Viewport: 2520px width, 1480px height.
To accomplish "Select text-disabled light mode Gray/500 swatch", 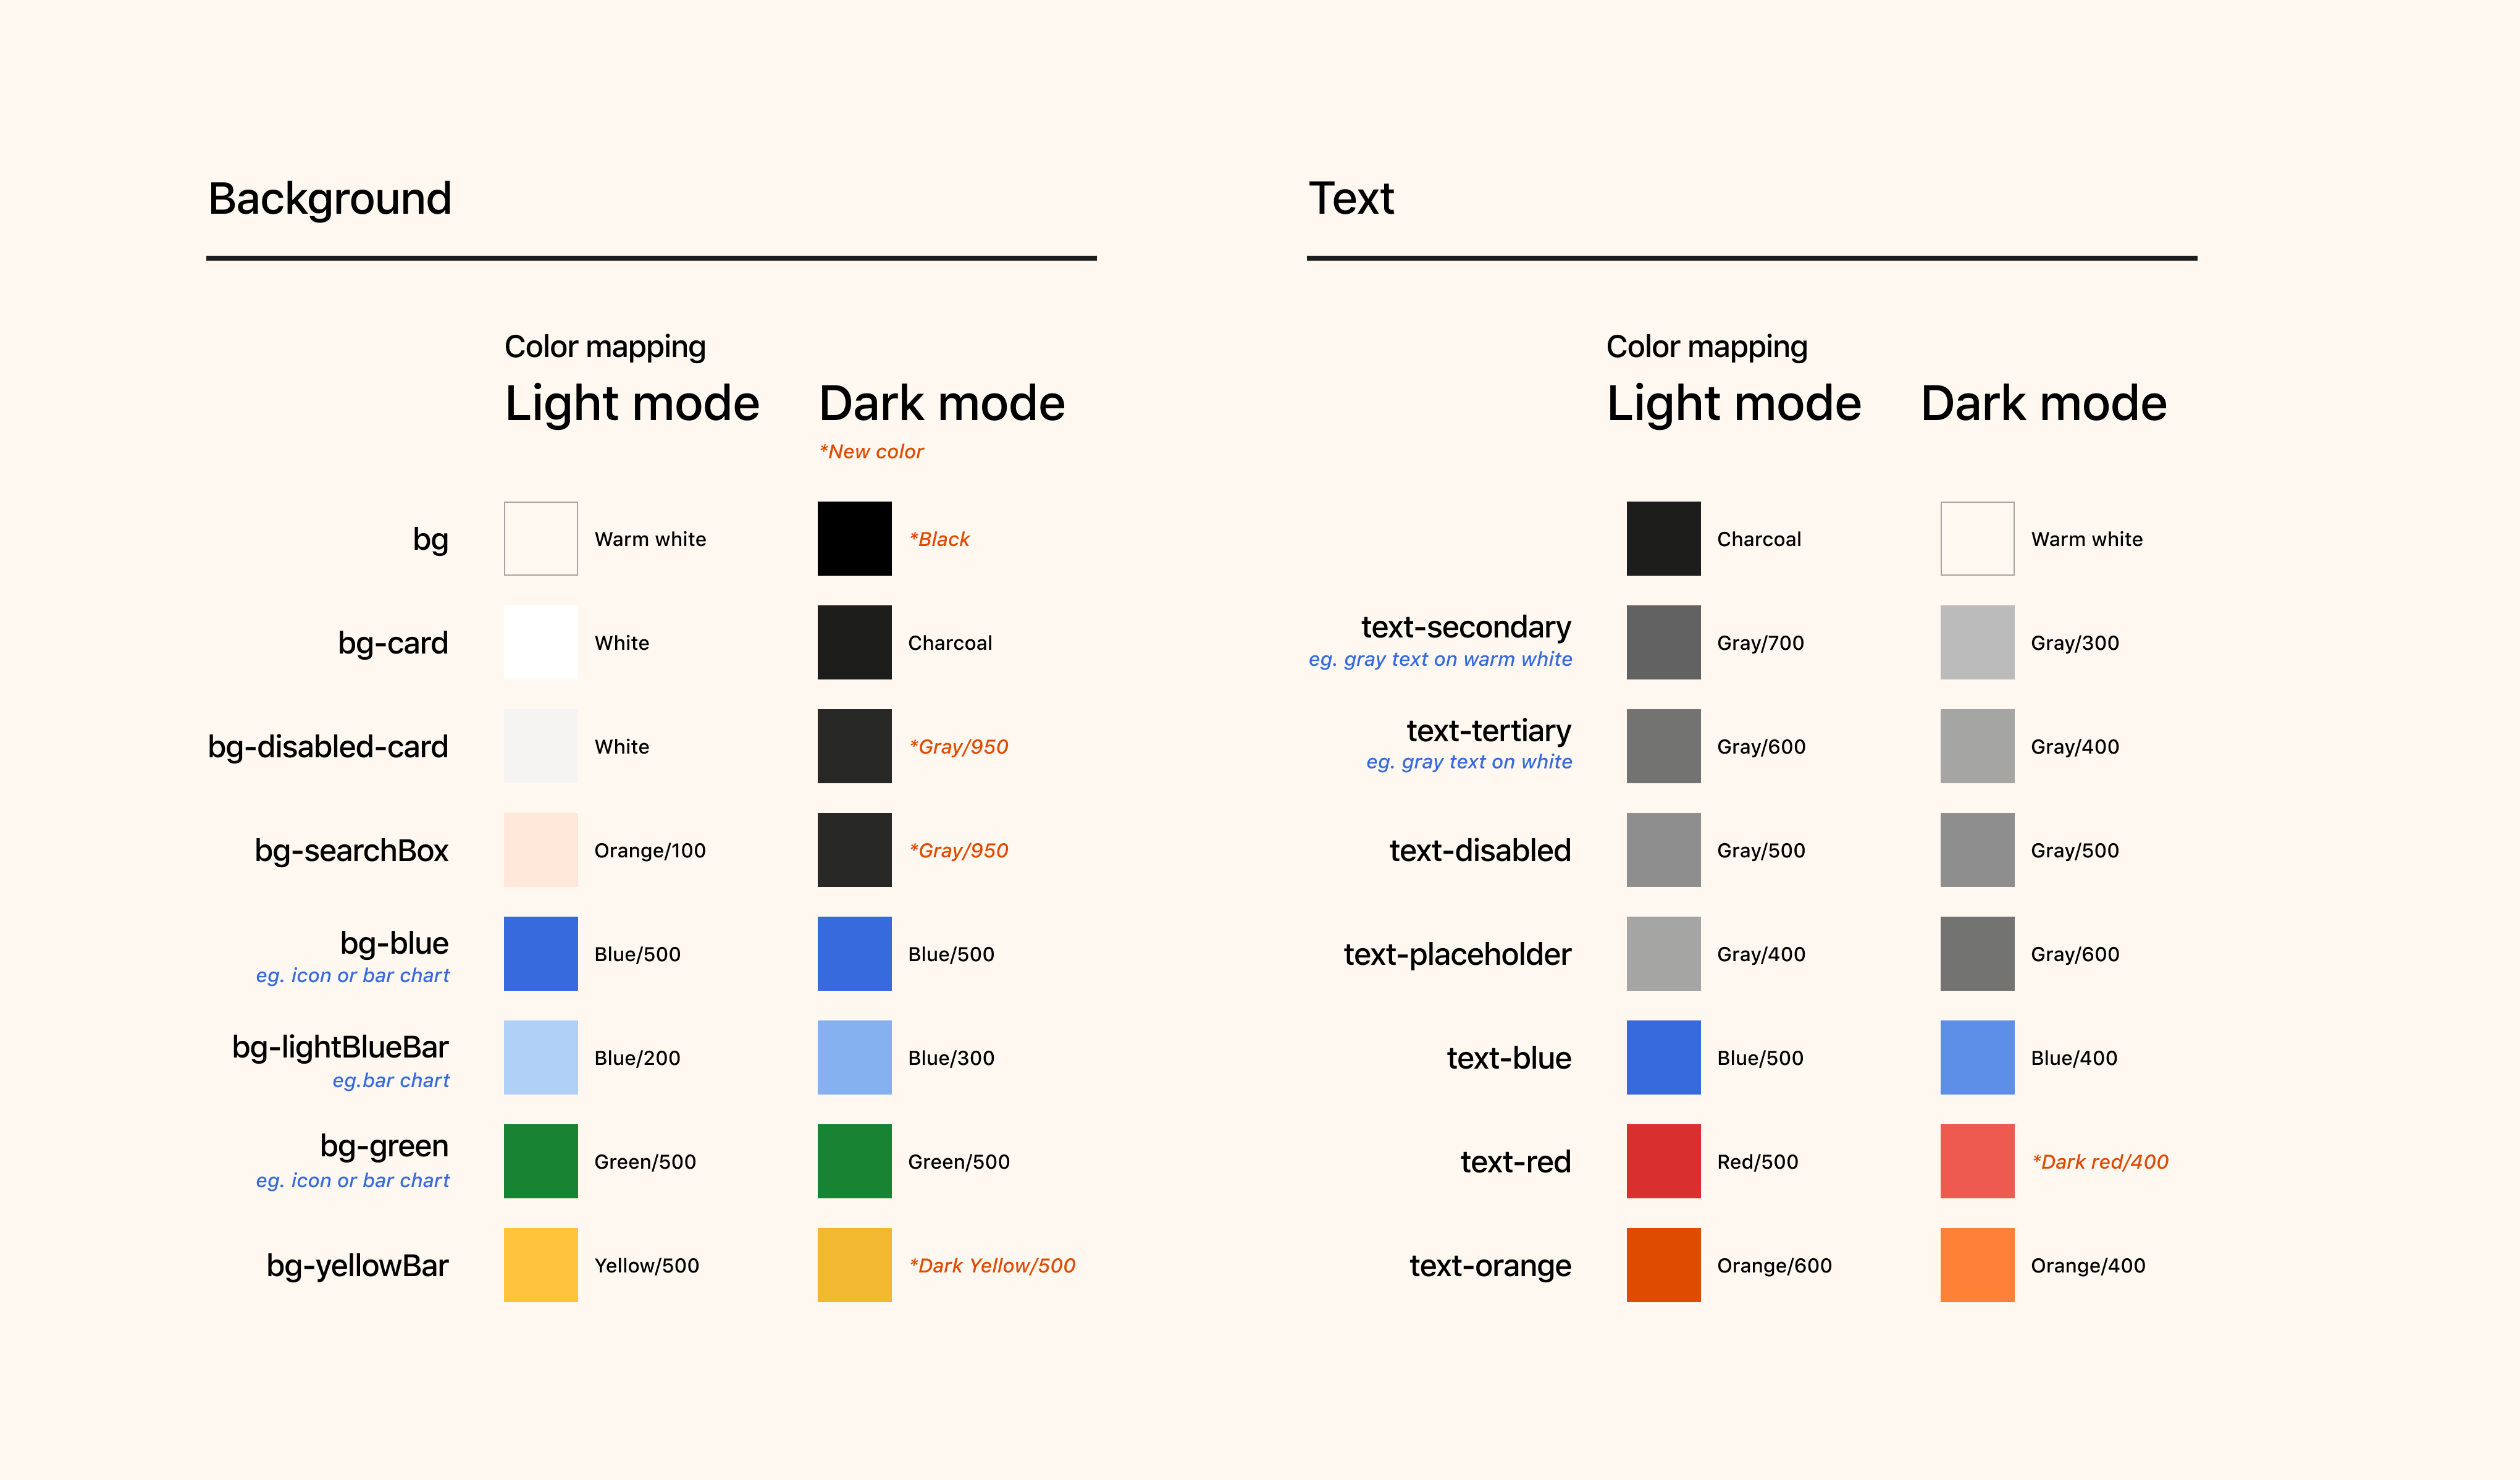I will 1663,850.
